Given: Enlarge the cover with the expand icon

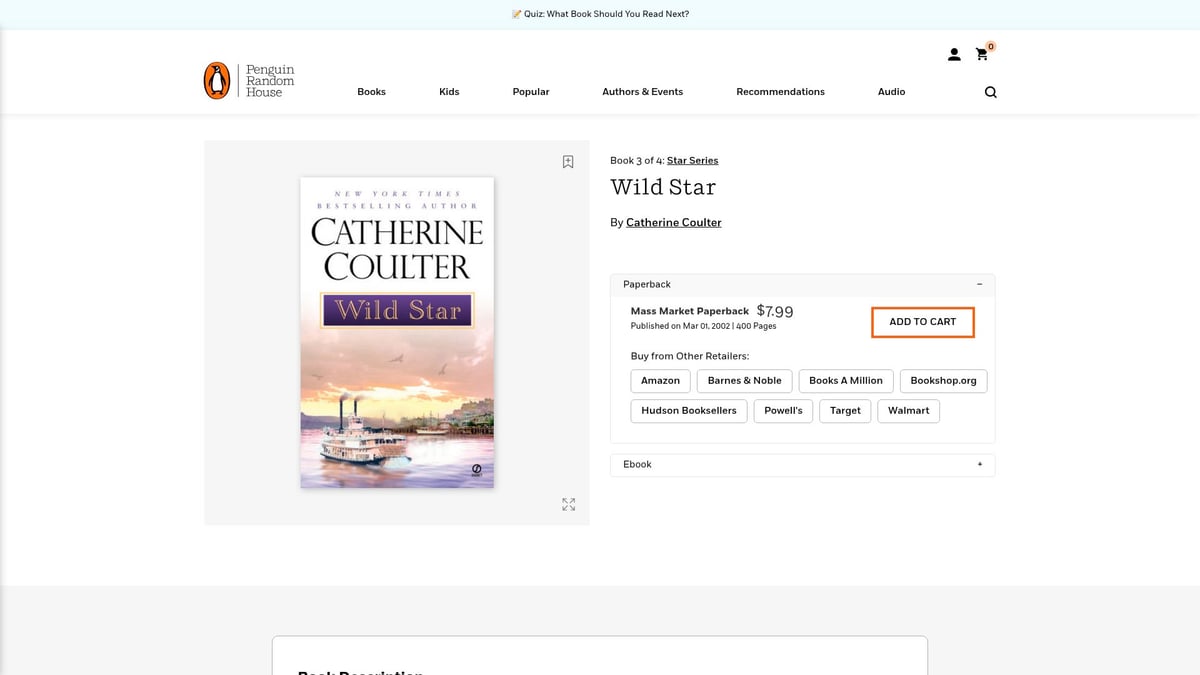Looking at the screenshot, I should click(568, 504).
